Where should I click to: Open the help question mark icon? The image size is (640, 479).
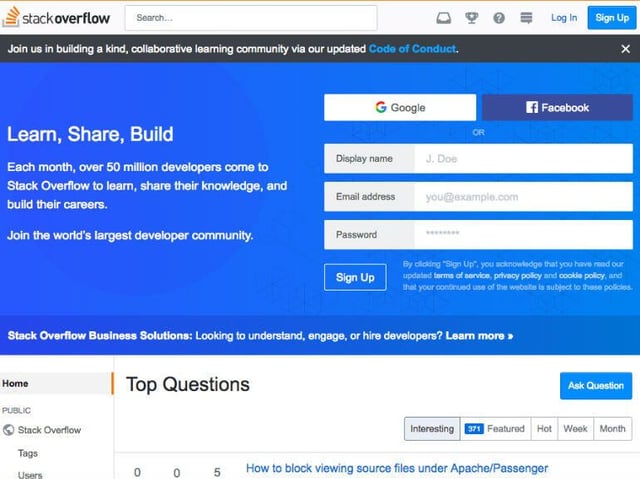click(499, 18)
